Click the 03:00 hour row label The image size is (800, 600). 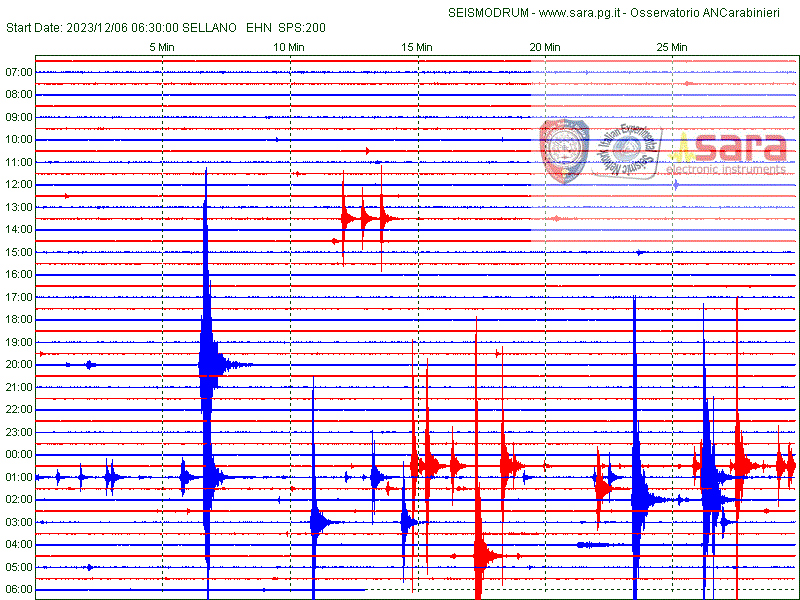coord(19,522)
